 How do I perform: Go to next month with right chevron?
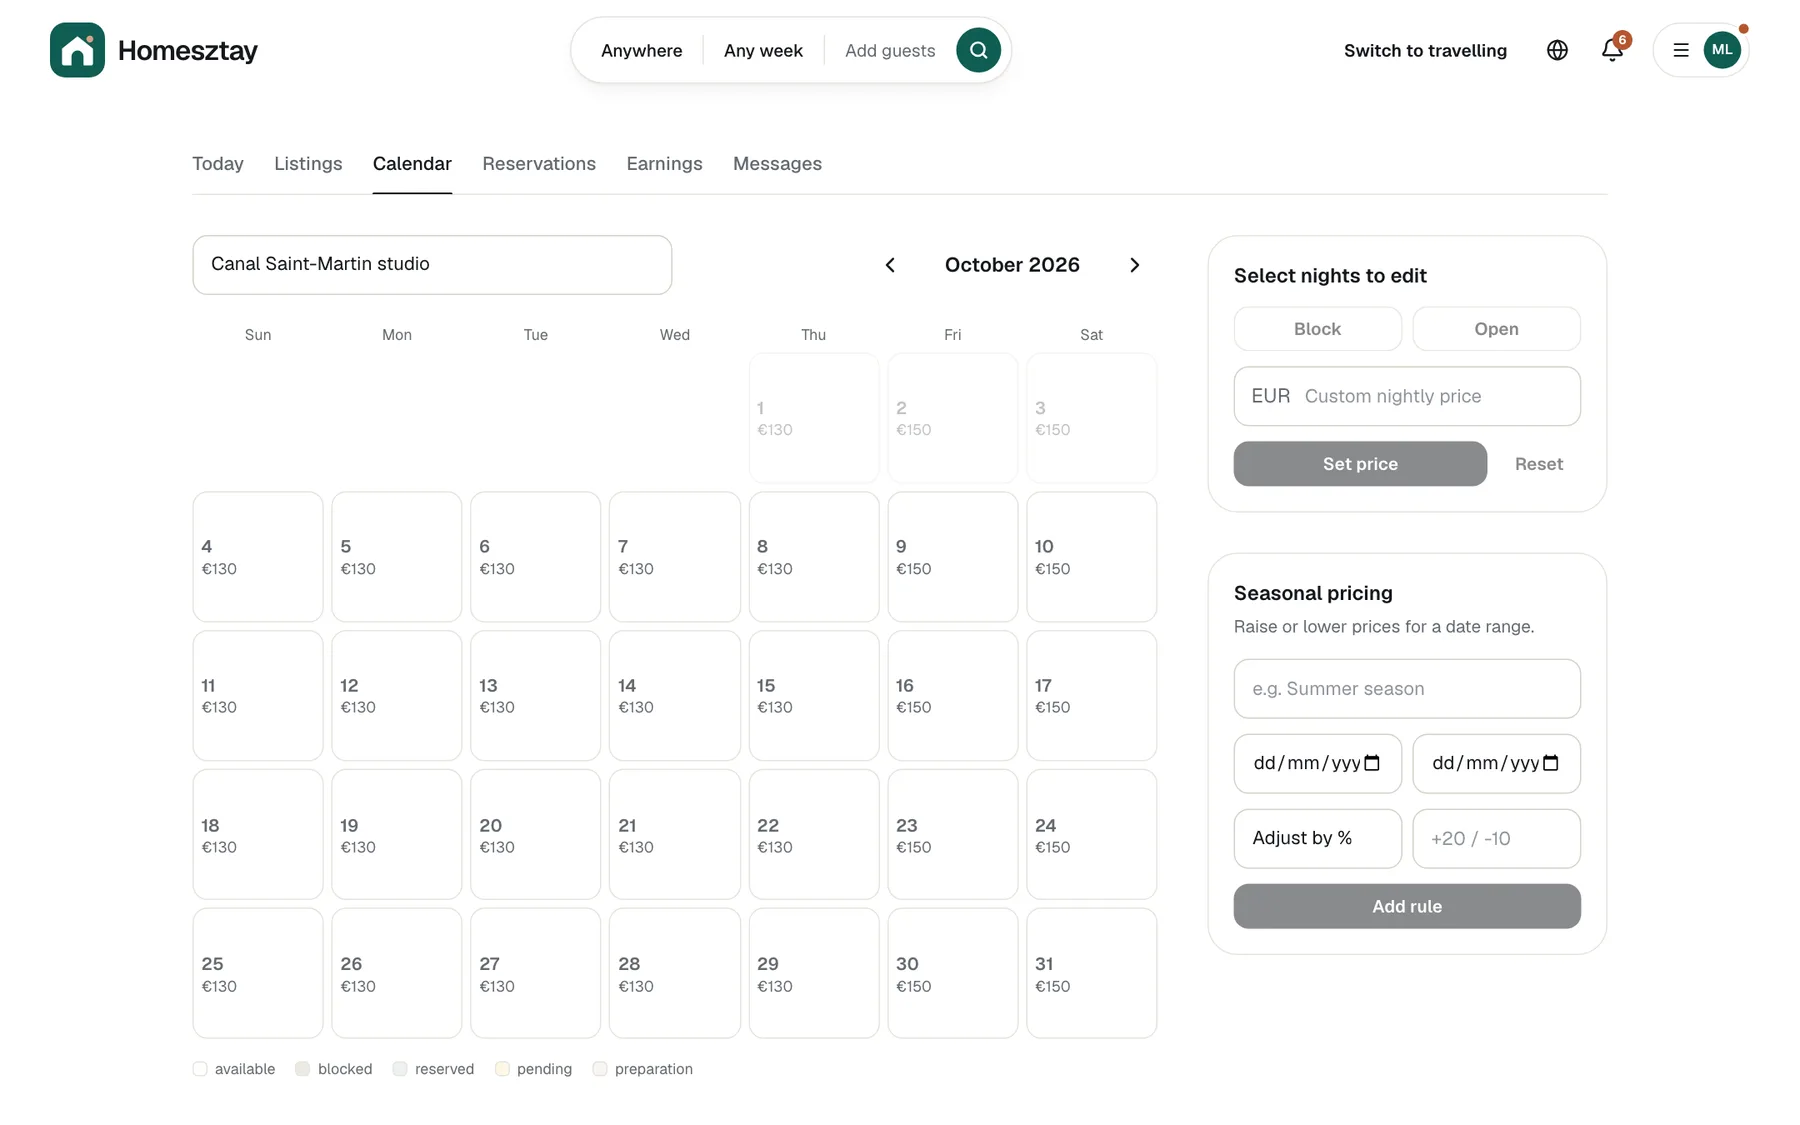coord(1134,265)
